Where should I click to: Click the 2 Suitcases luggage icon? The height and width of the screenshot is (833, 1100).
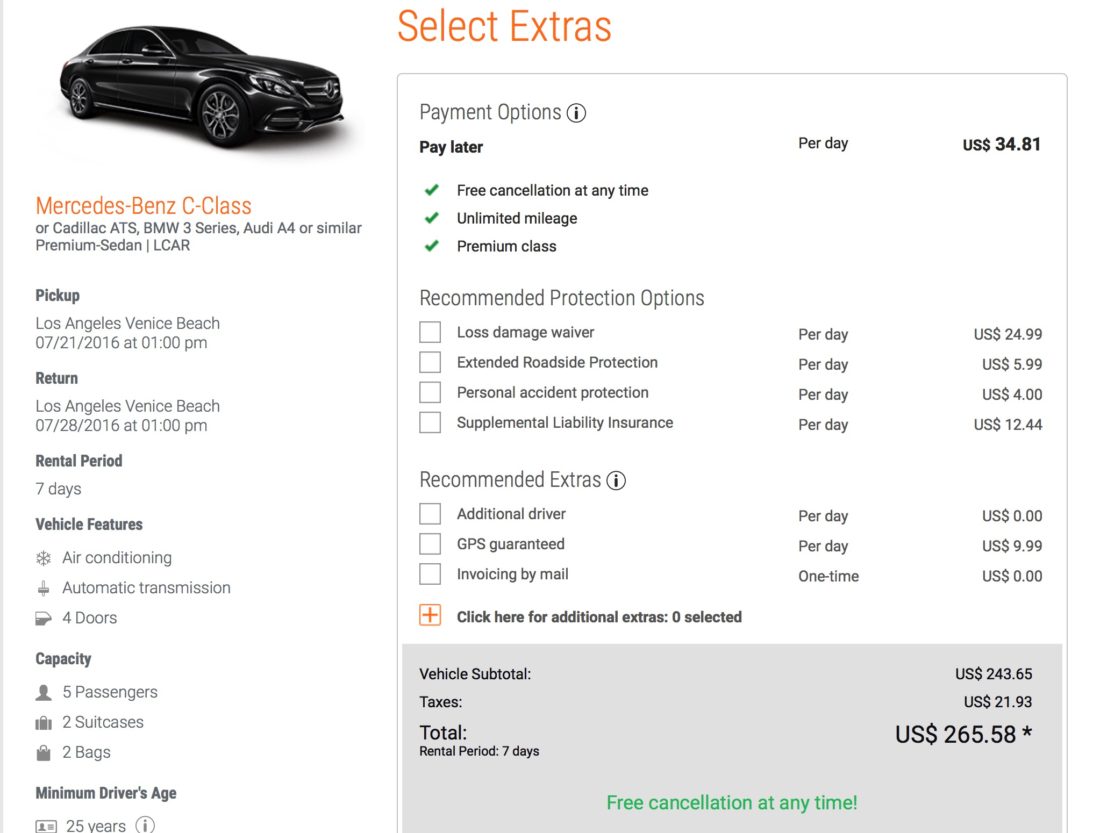point(44,722)
